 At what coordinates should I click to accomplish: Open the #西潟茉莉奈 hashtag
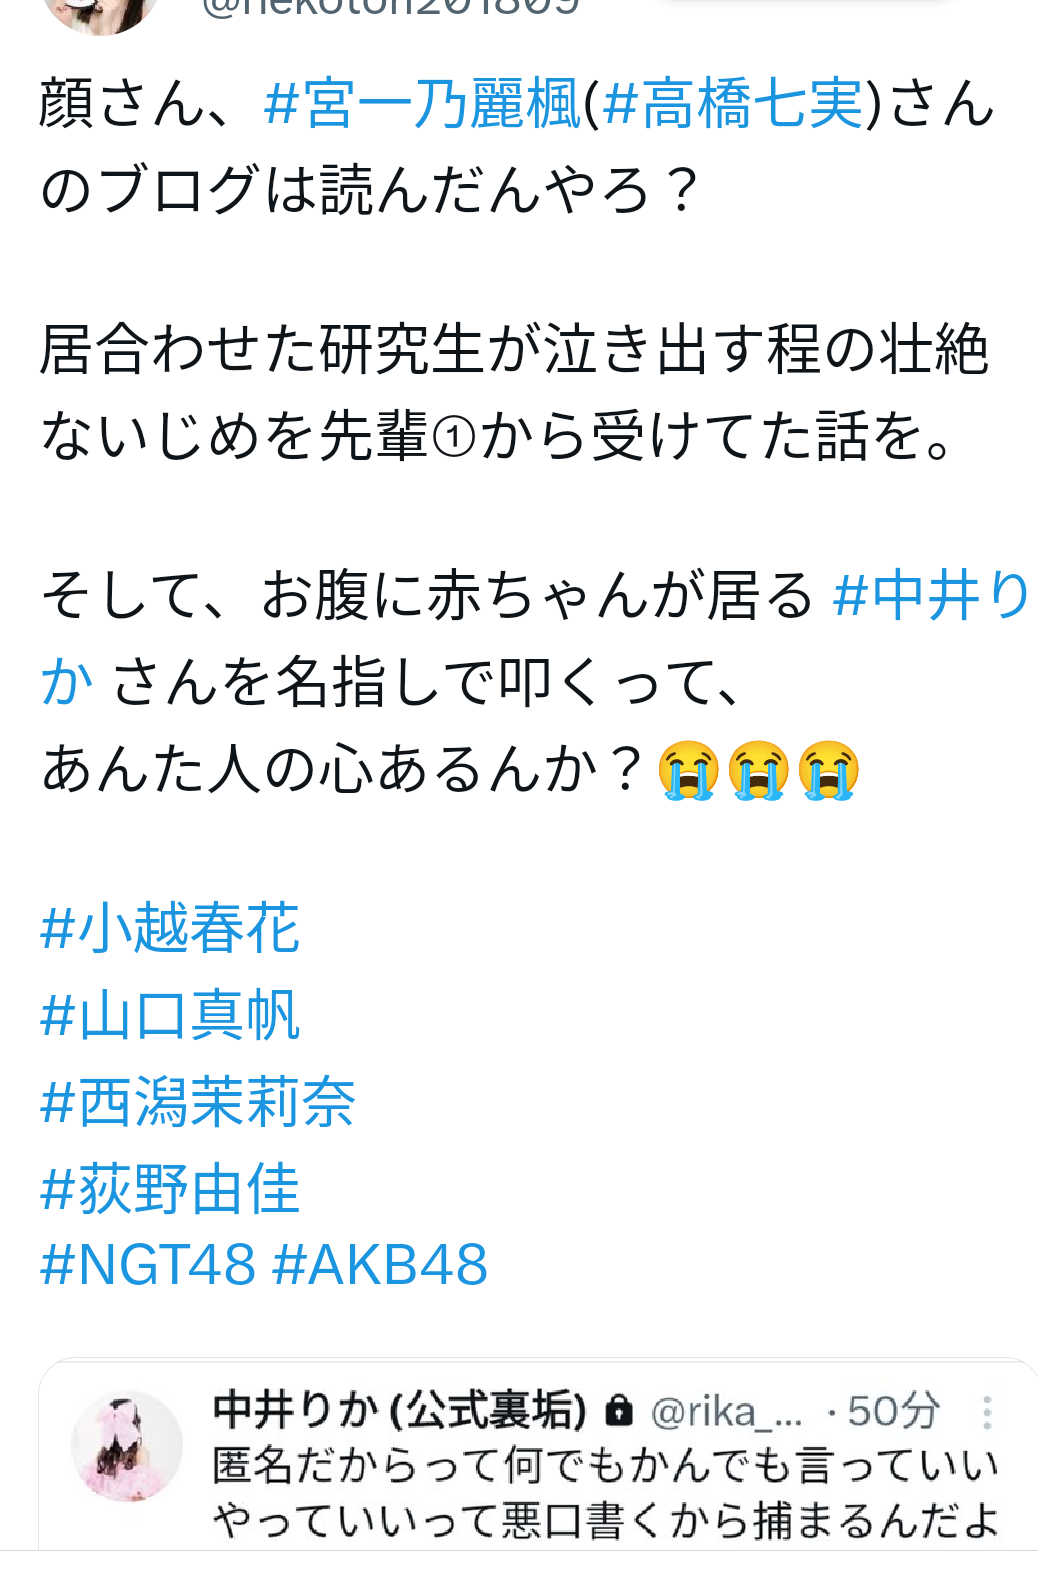point(198,1102)
